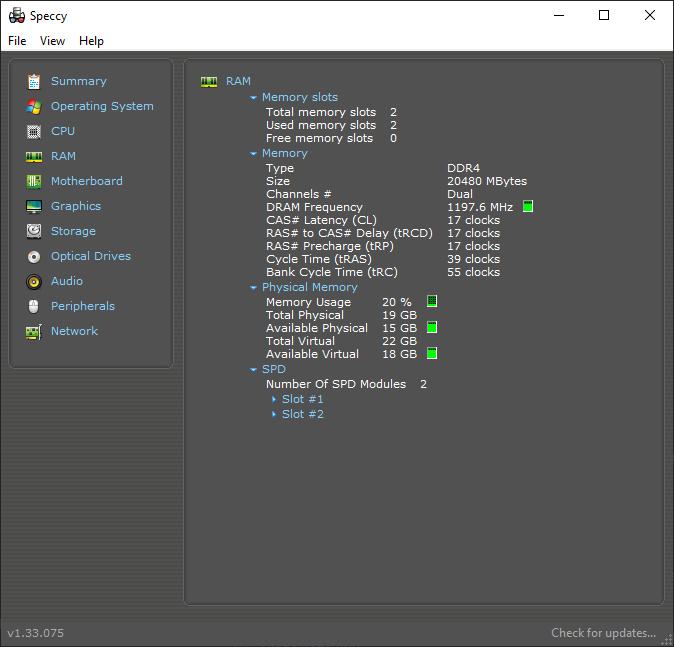Screen dimensions: 674x647
Task: Click the green DRAM Frequency indicator
Action: click(528, 207)
